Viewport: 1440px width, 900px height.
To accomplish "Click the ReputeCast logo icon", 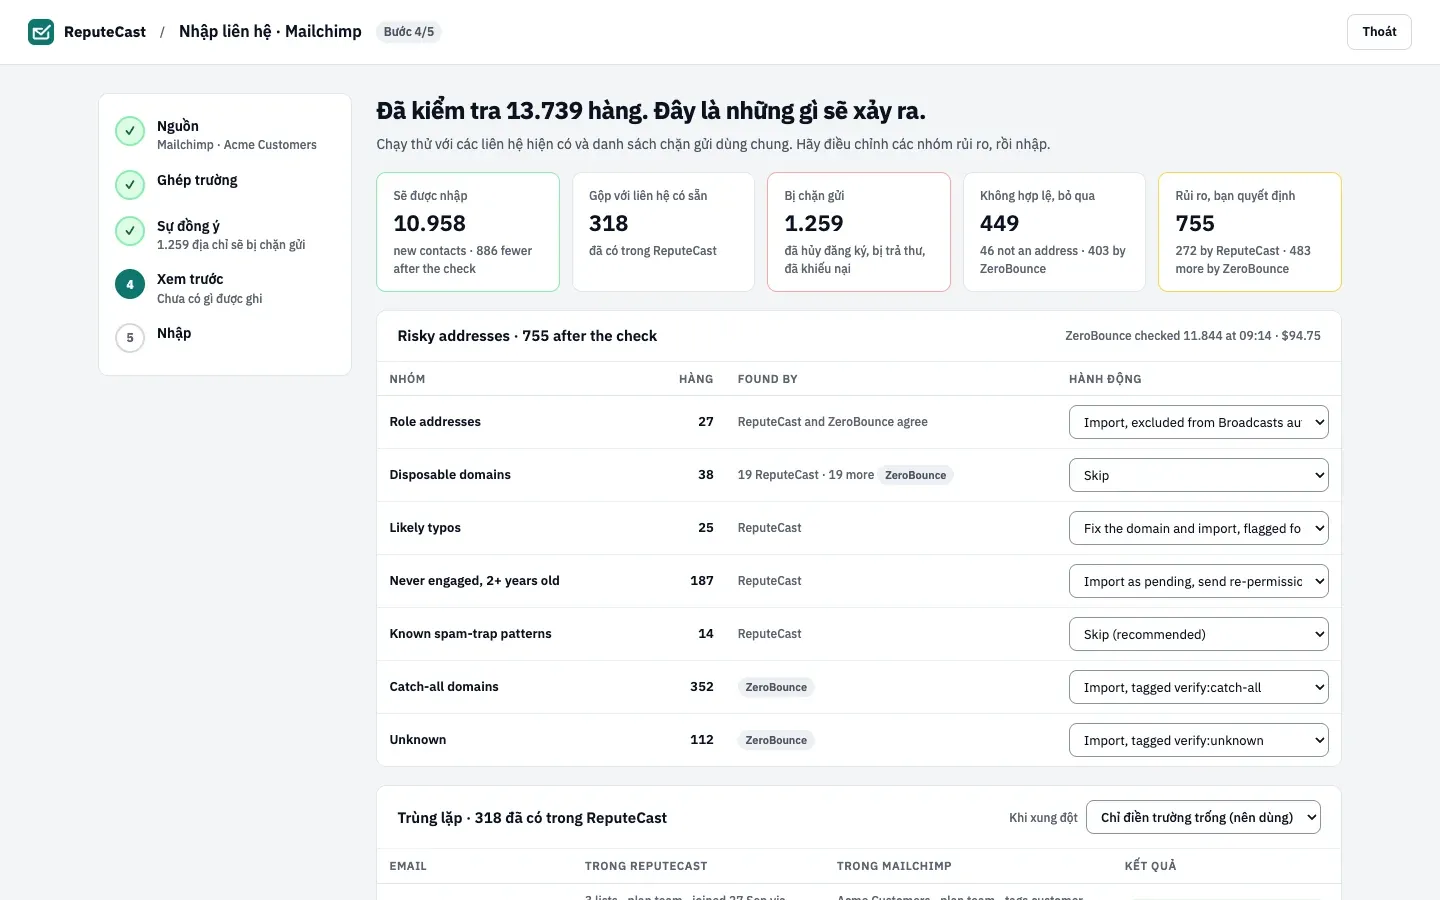I will click(x=41, y=32).
